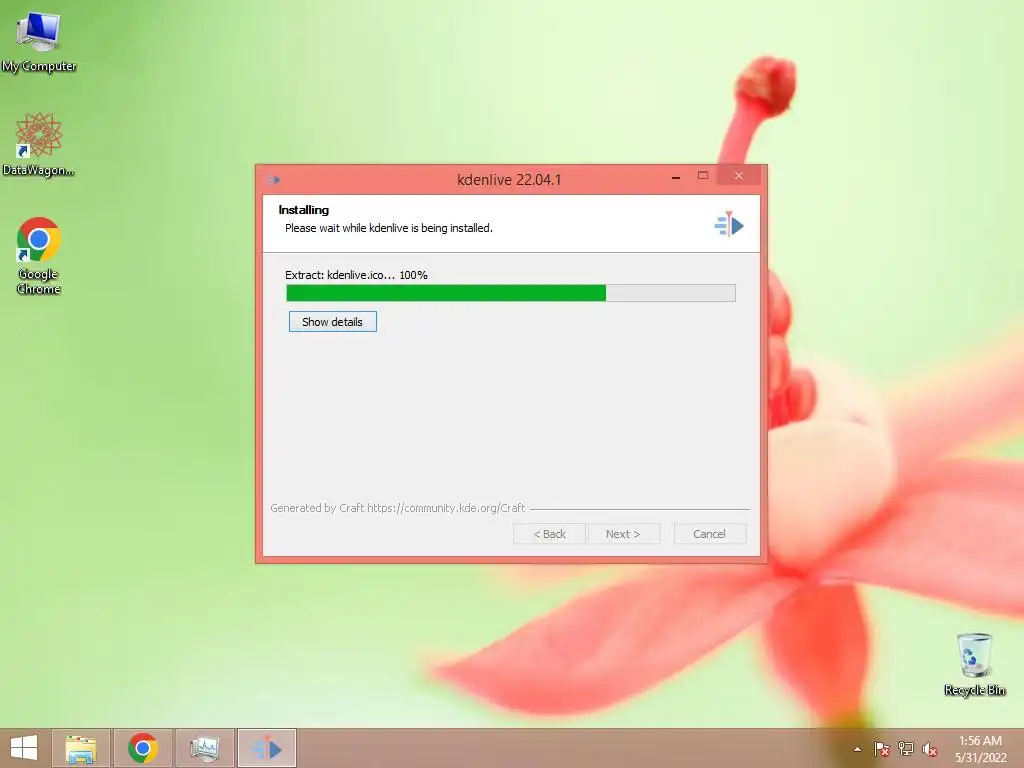Click the 'Extract: kdenlive.ico... 100%' status text
Image resolution: width=1024 pixels, height=768 pixels.
pyautogui.click(x=357, y=275)
